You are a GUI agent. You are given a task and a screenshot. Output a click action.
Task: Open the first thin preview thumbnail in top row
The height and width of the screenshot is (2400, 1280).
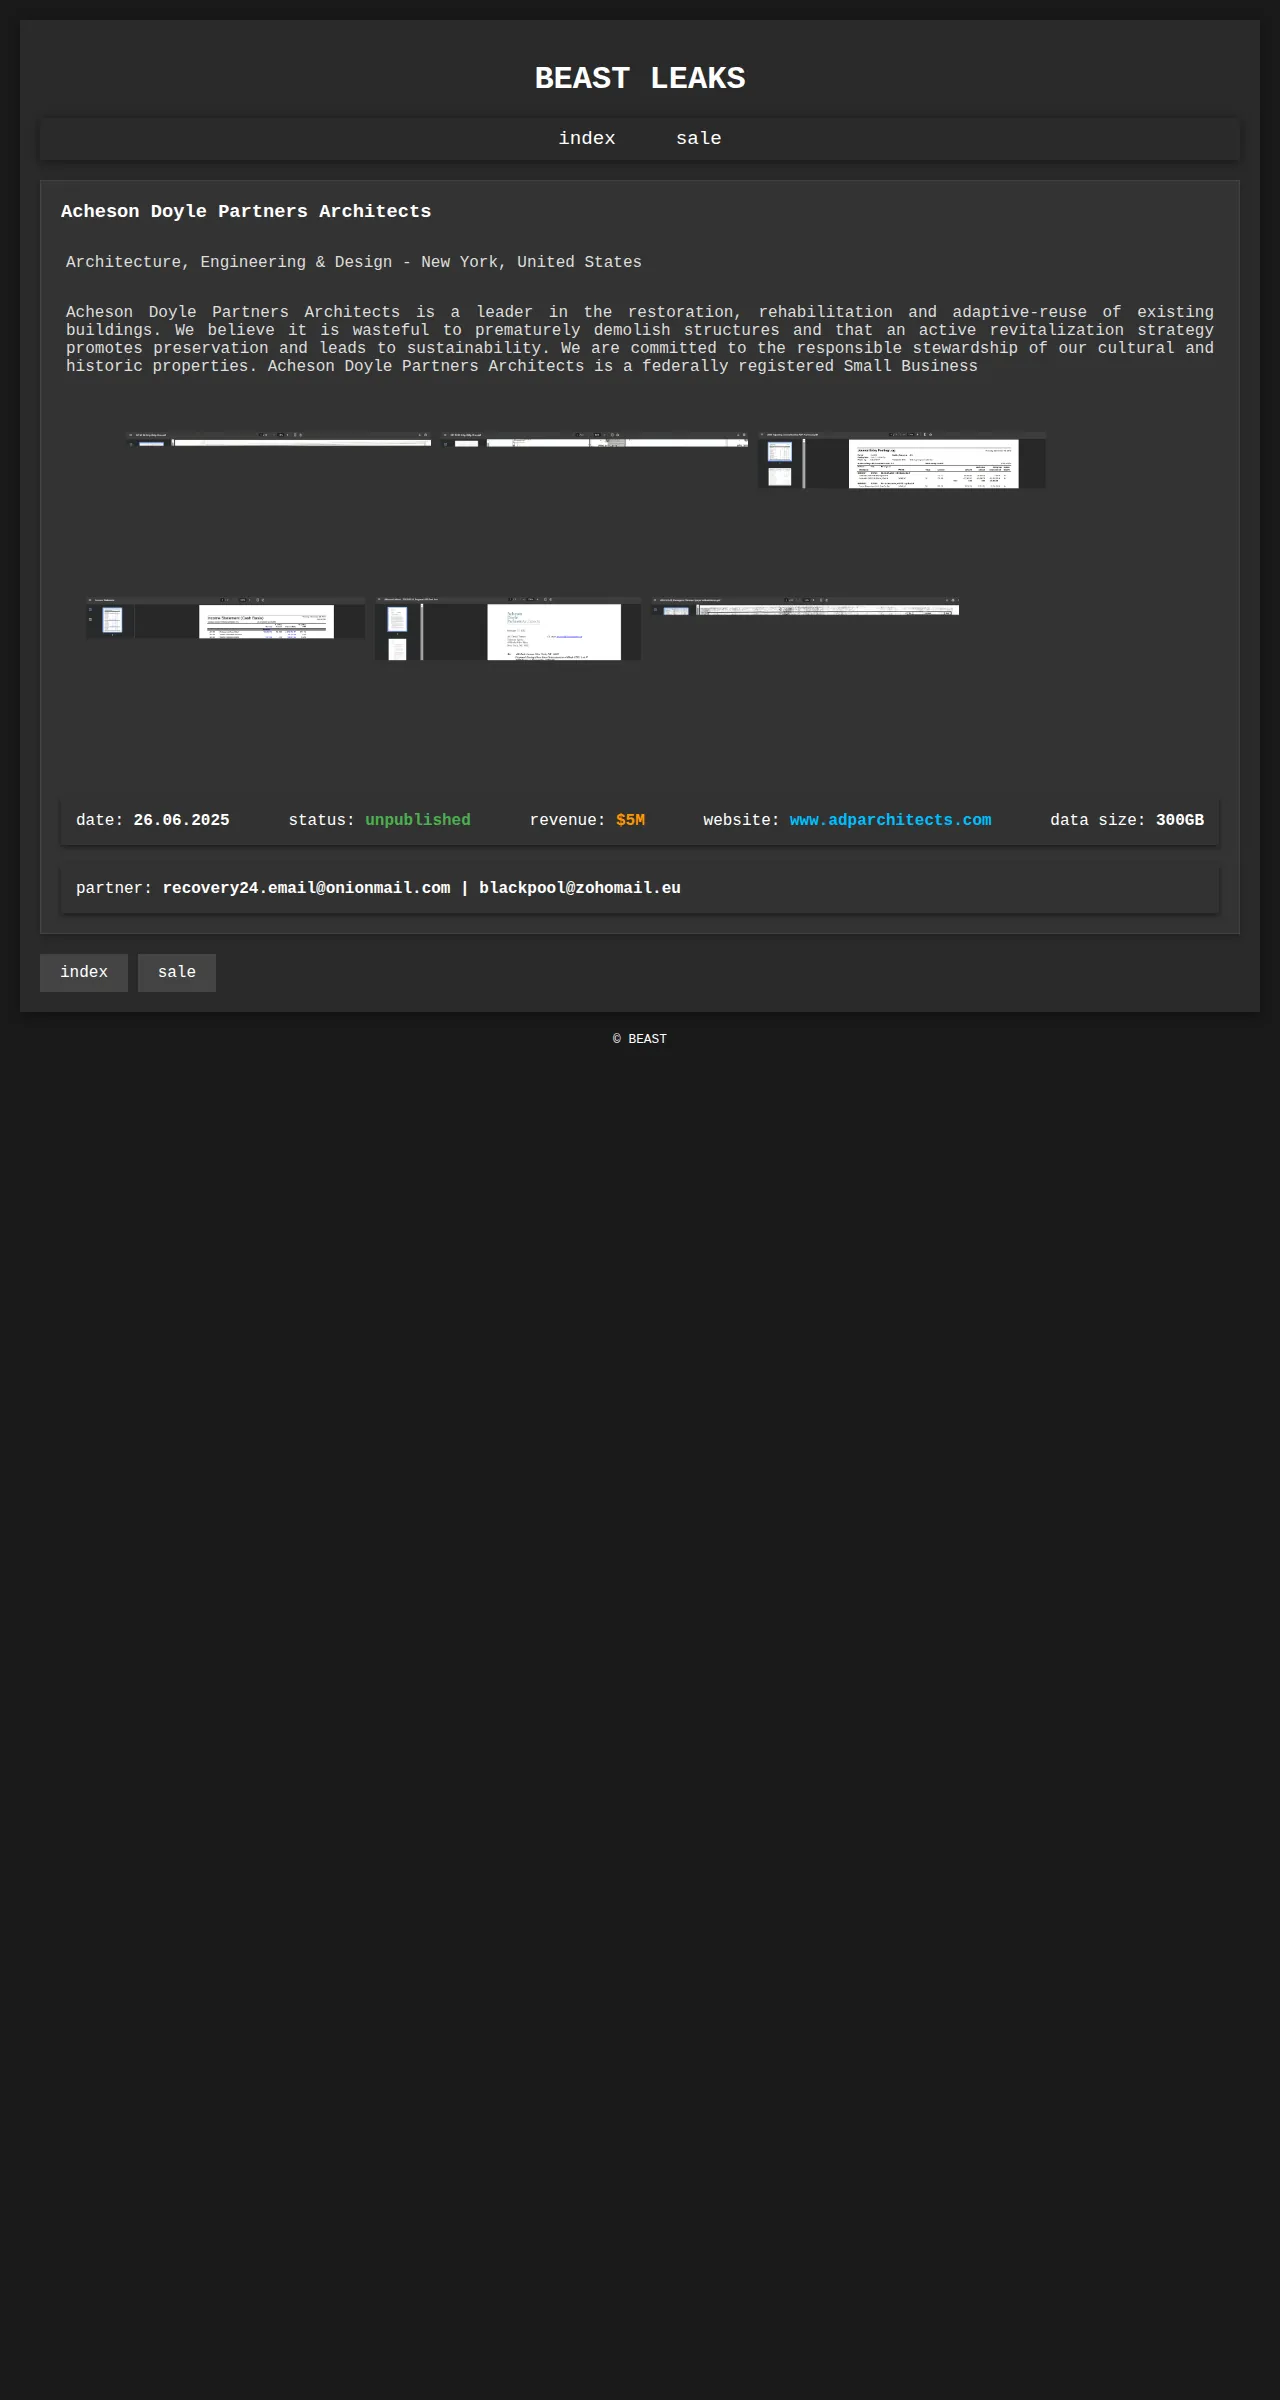click(279, 439)
